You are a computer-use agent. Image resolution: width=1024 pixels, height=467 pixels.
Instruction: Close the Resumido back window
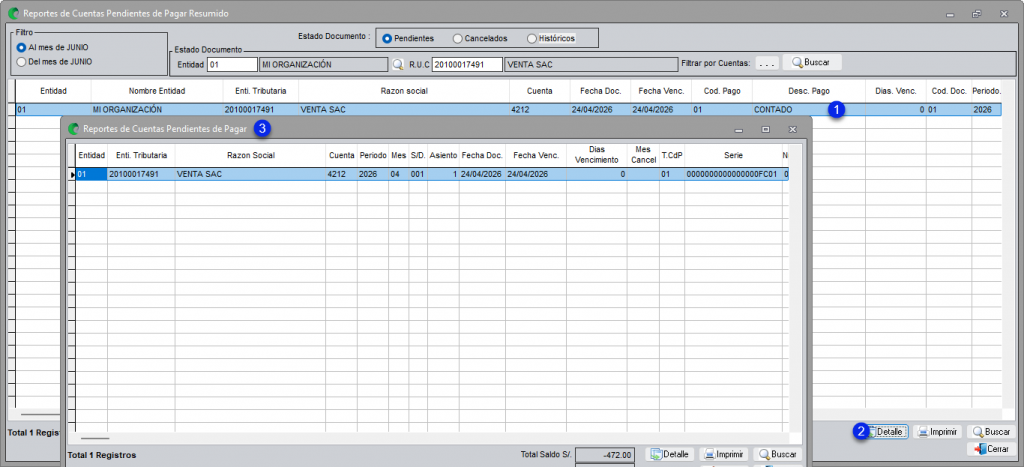[x=1003, y=13]
